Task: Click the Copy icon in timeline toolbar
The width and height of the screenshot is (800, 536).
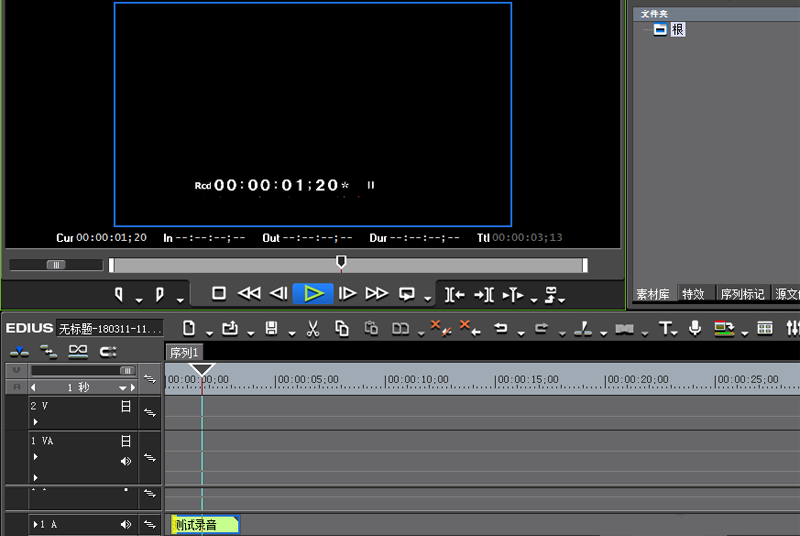Action: (342, 328)
